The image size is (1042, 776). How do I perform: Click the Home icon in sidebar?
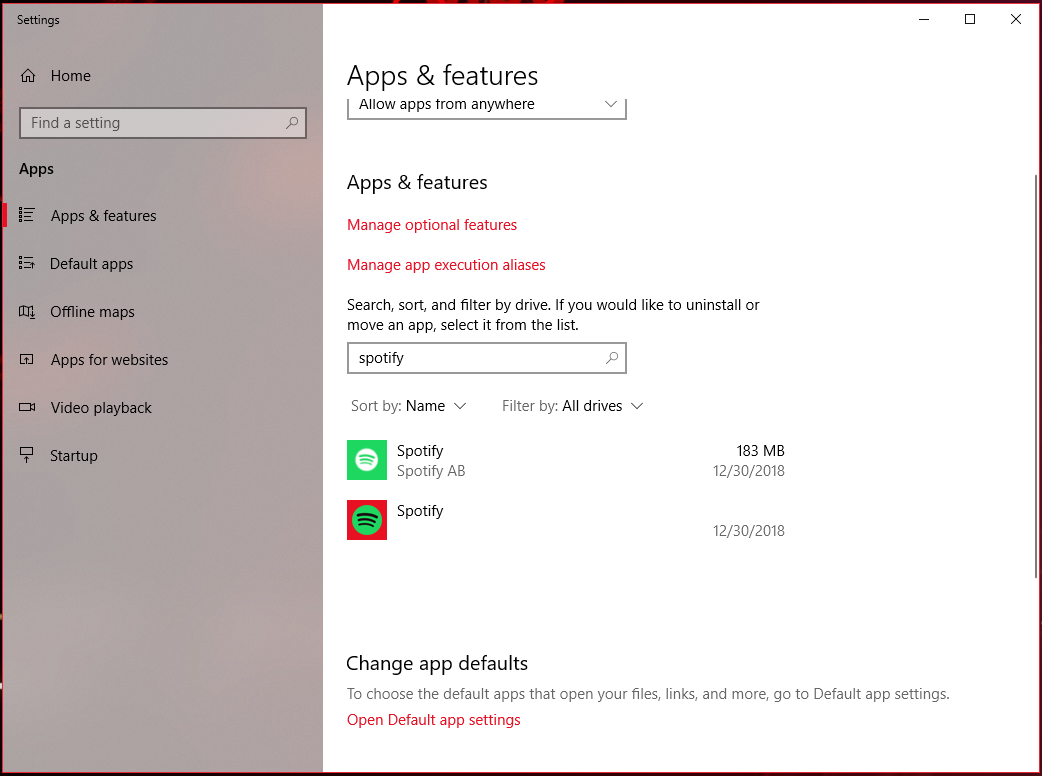27,76
